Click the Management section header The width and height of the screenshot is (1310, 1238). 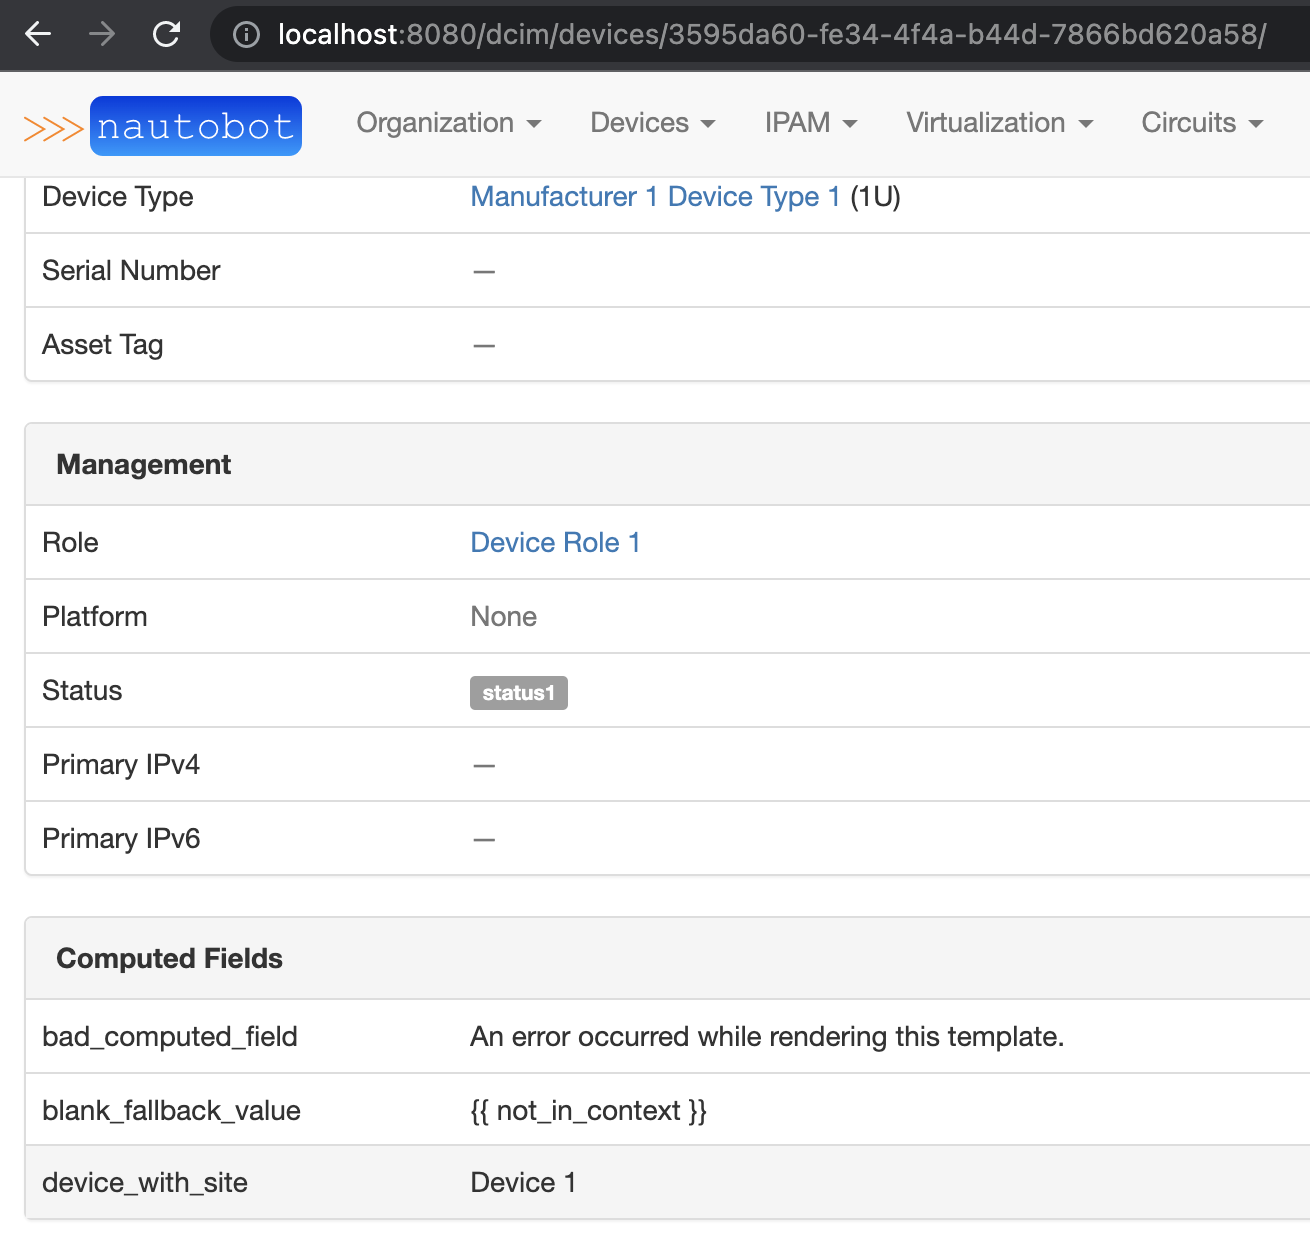[x=144, y=464]
